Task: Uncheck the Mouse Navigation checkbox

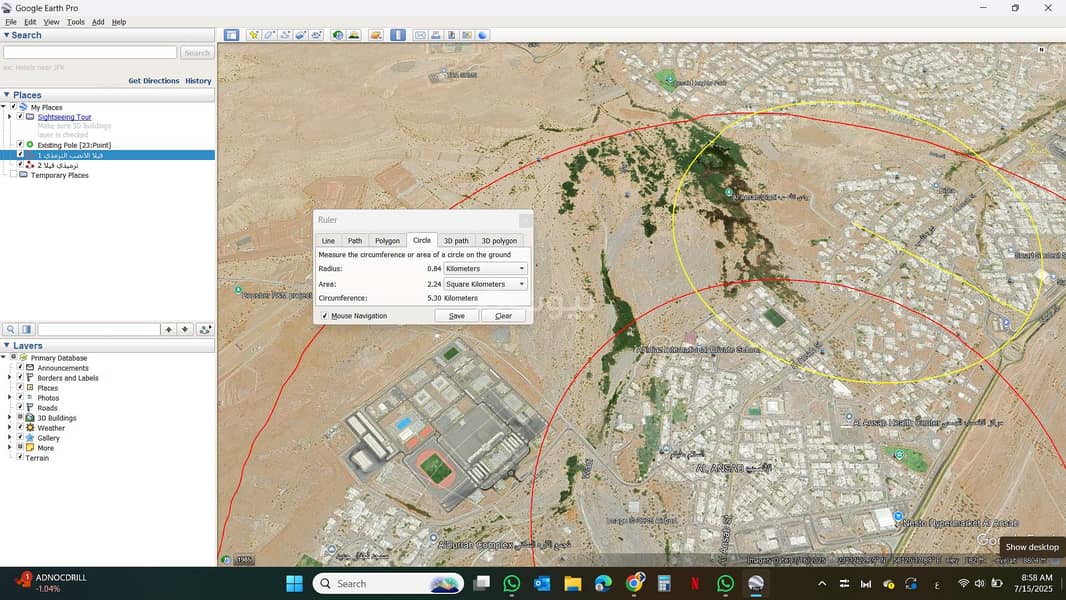Action: click(x=325, y=316)
